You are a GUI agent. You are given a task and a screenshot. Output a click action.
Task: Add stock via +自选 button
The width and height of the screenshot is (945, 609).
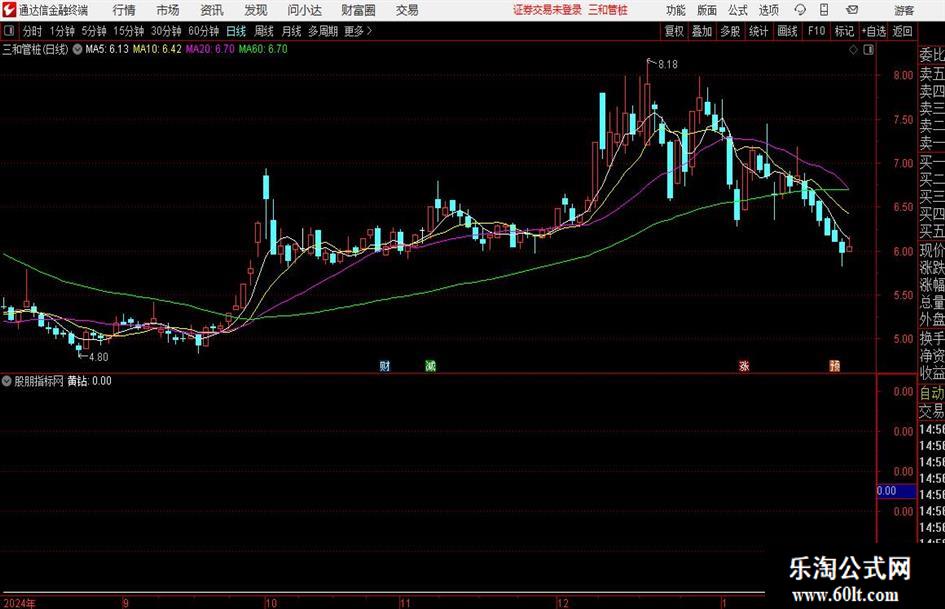pos(873,31)
